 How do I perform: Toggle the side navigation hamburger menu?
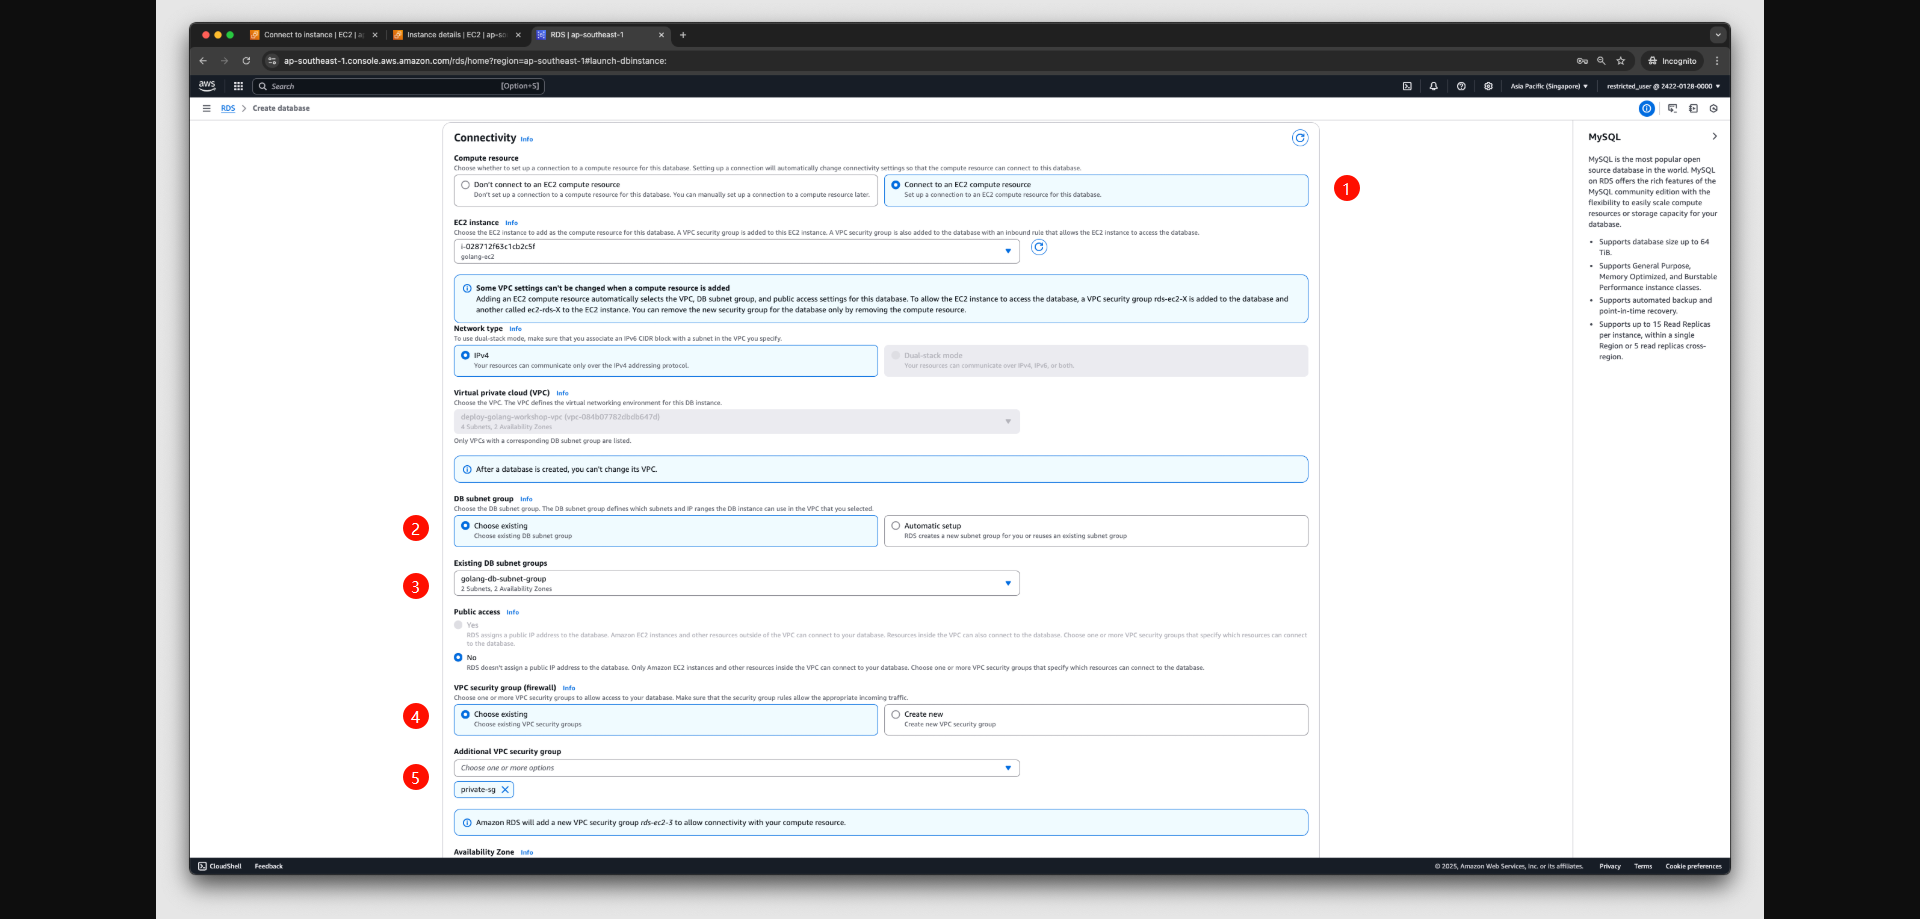tap(206, 108)
